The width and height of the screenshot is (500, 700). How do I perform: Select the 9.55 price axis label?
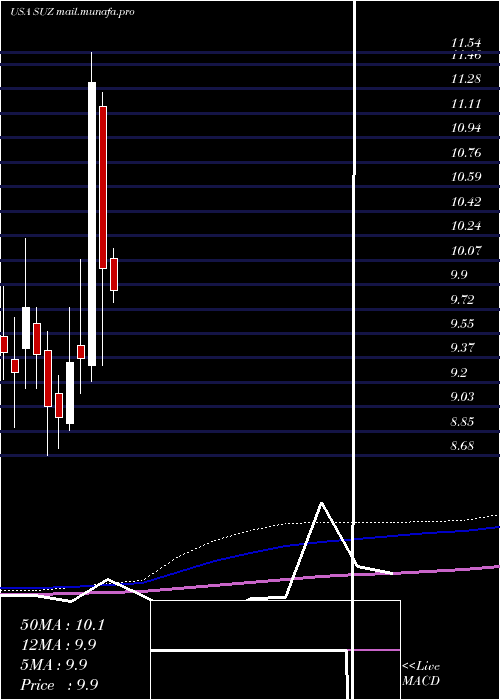[x=462, y=323]
